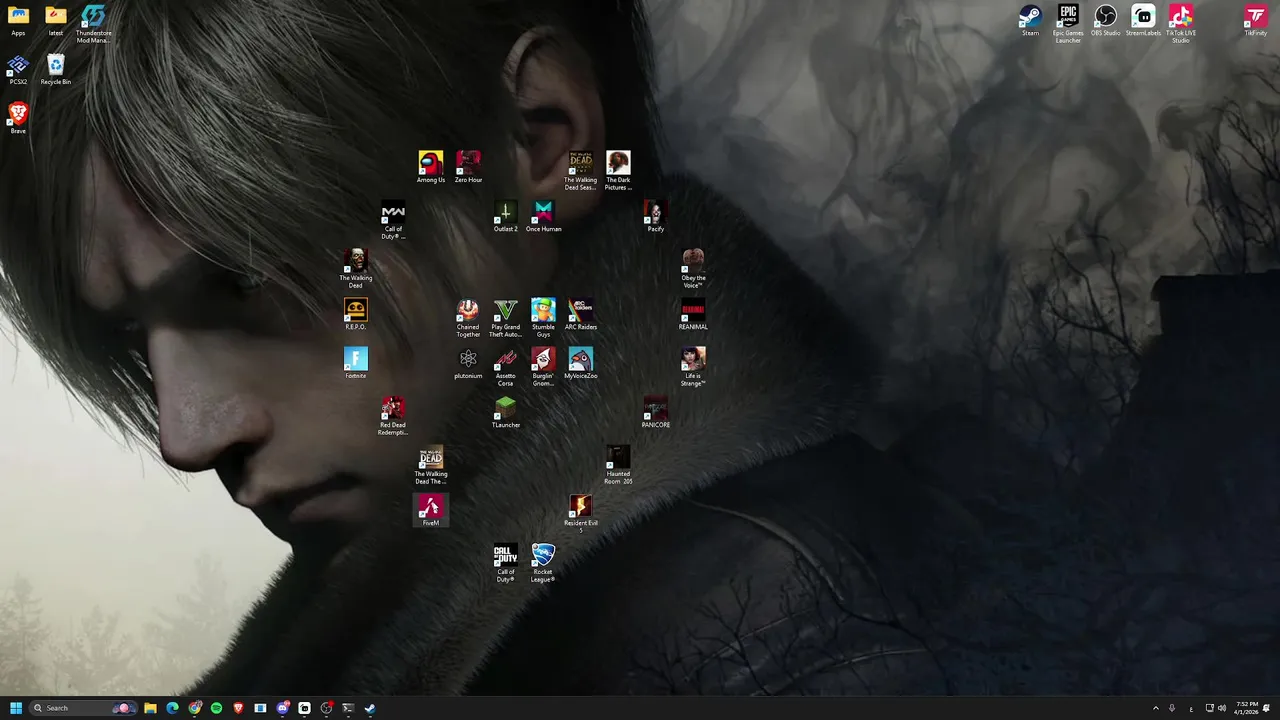The height and width of the screenshot is (720, 1280).
Task: Select the PANICORE desktop icon
Action: [656, 412]
